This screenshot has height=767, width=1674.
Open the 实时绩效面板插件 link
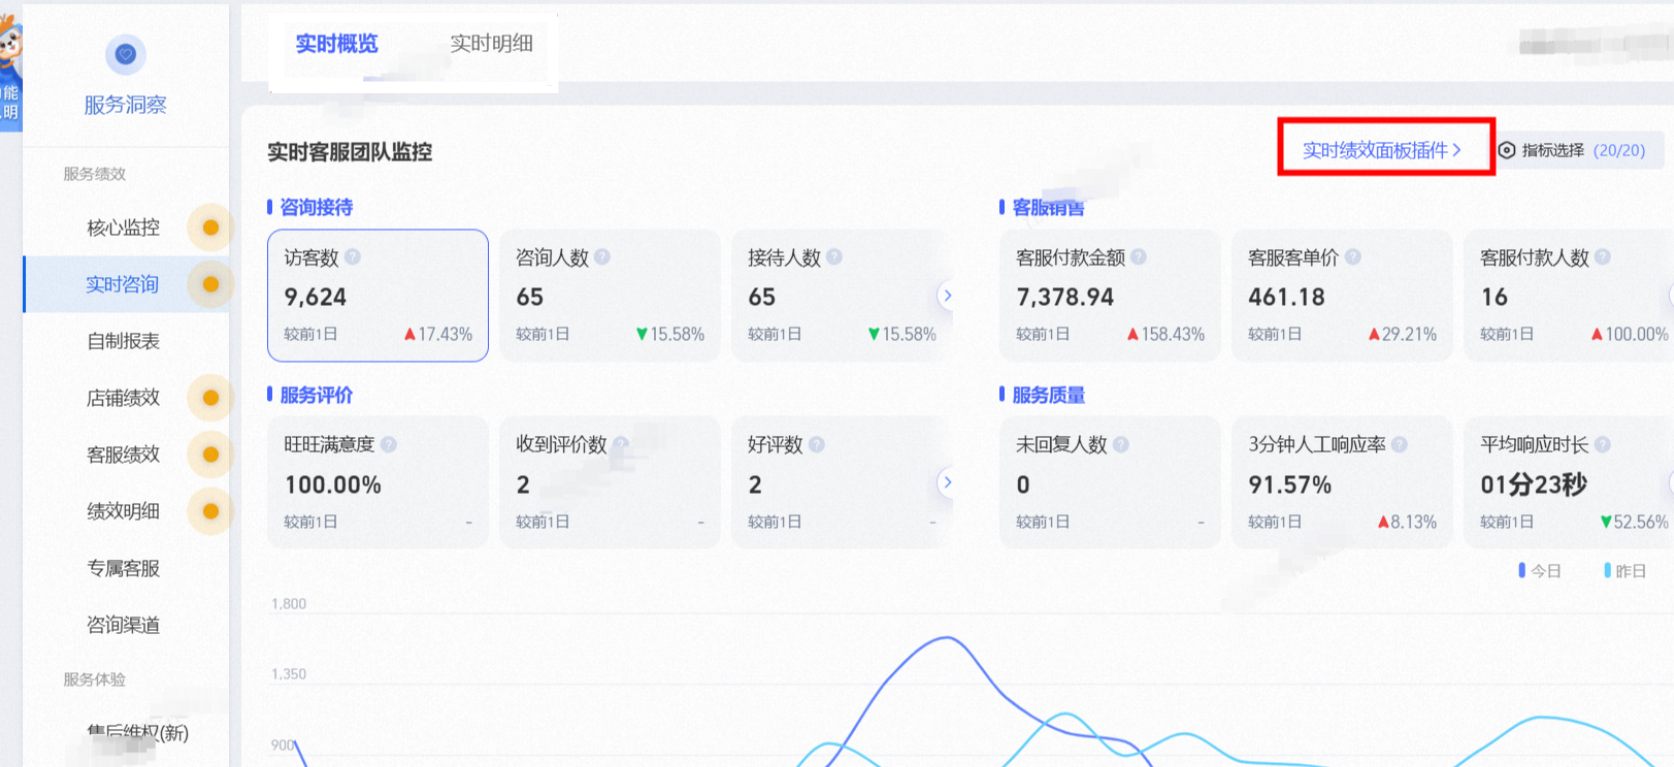pyautogui.click(x=1382, y=150)
